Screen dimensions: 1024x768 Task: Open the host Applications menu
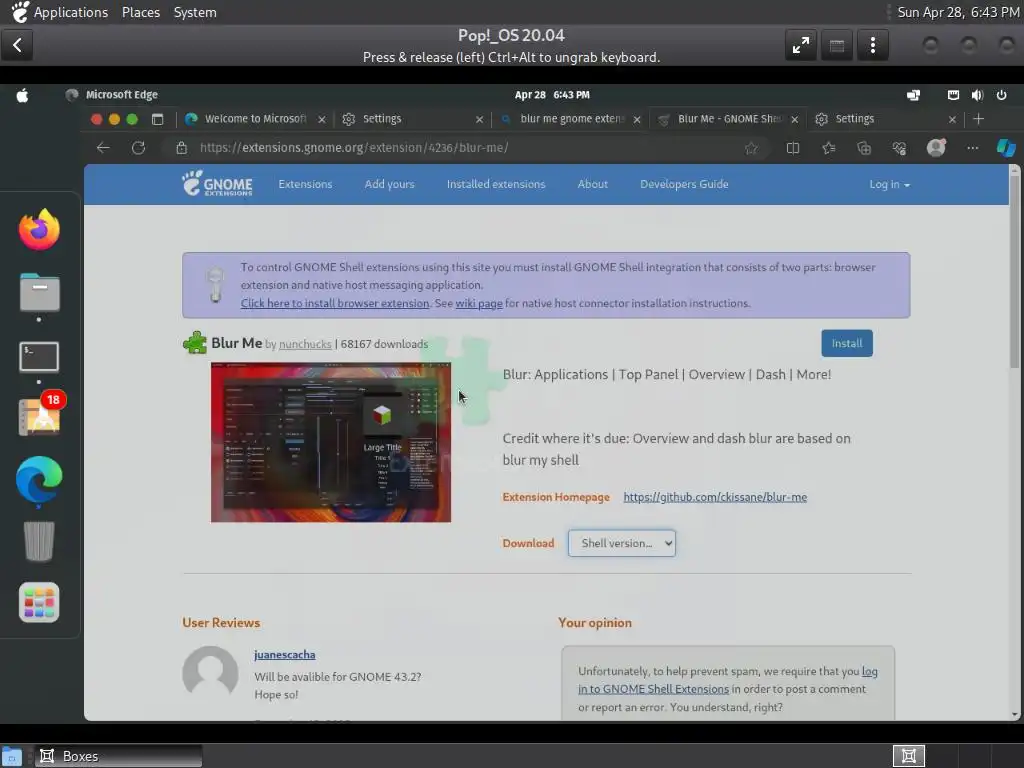click(x=71, y=12)
